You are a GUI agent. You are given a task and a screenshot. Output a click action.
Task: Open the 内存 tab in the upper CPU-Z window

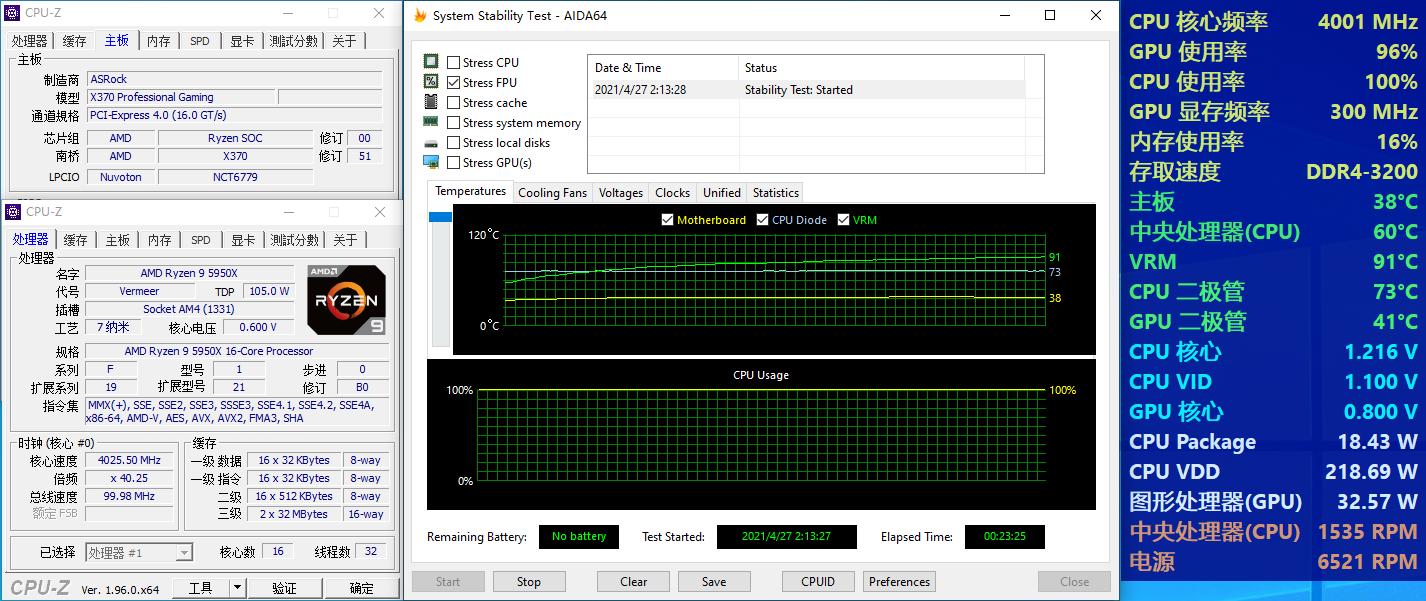tap(159, 41)
